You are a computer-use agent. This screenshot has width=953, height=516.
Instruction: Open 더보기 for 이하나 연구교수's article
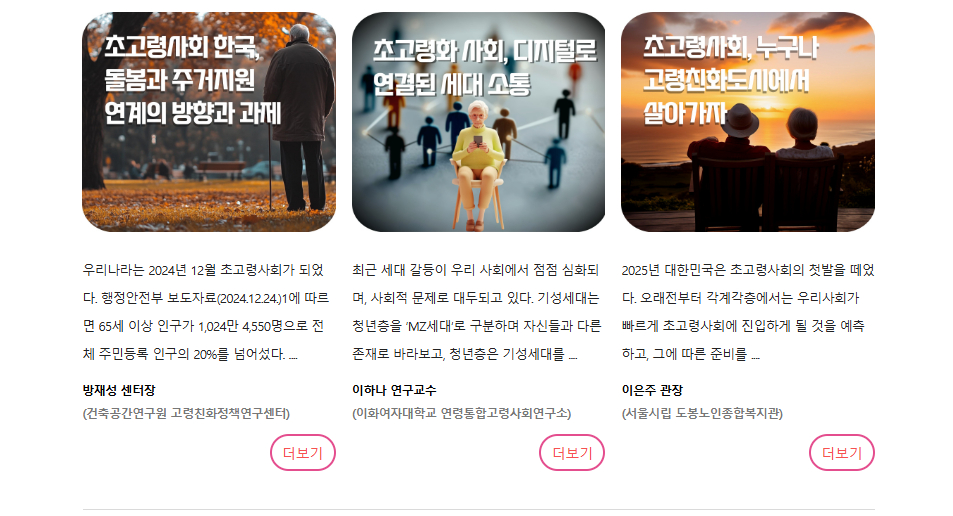pyautogui.click(x=572, y=453)
